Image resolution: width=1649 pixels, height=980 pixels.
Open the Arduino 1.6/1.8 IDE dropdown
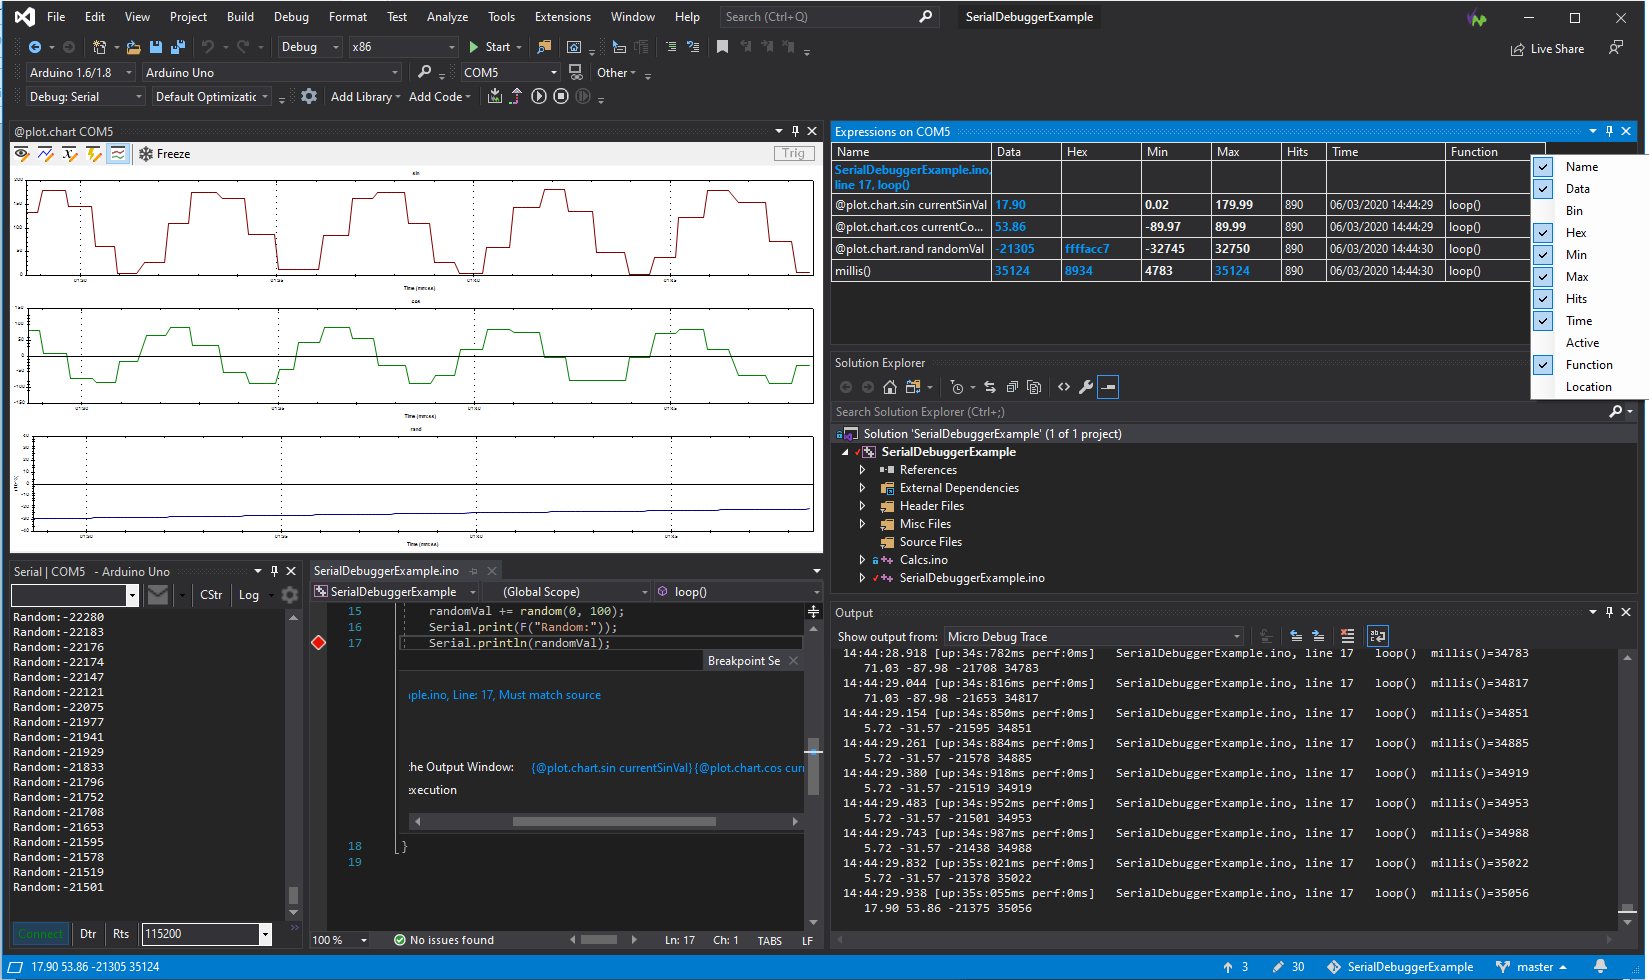click(80, 72)
